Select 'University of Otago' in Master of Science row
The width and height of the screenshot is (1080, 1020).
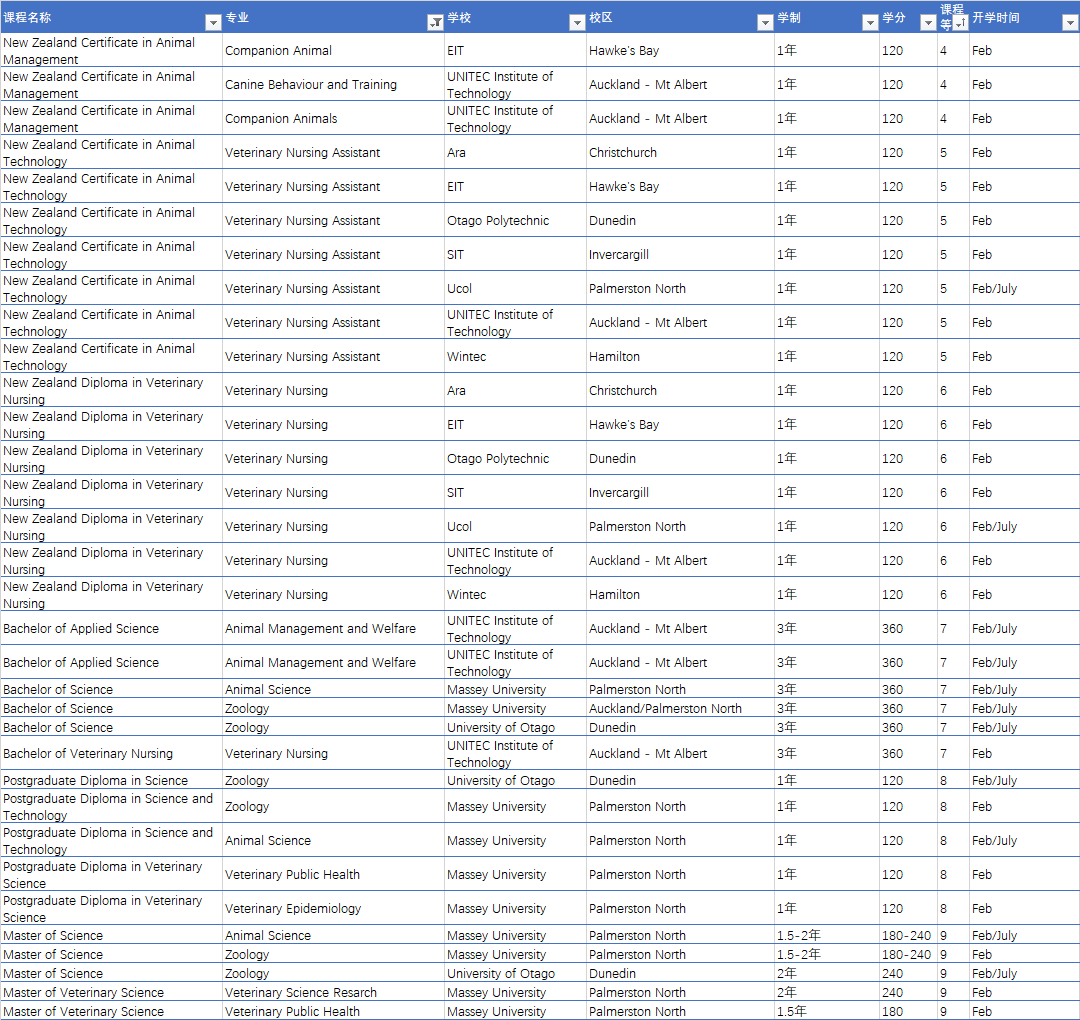point(515,973)
